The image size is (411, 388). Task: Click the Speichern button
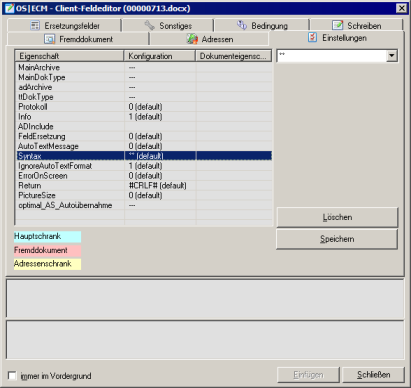pyautogui.click(x=337, y=239)
